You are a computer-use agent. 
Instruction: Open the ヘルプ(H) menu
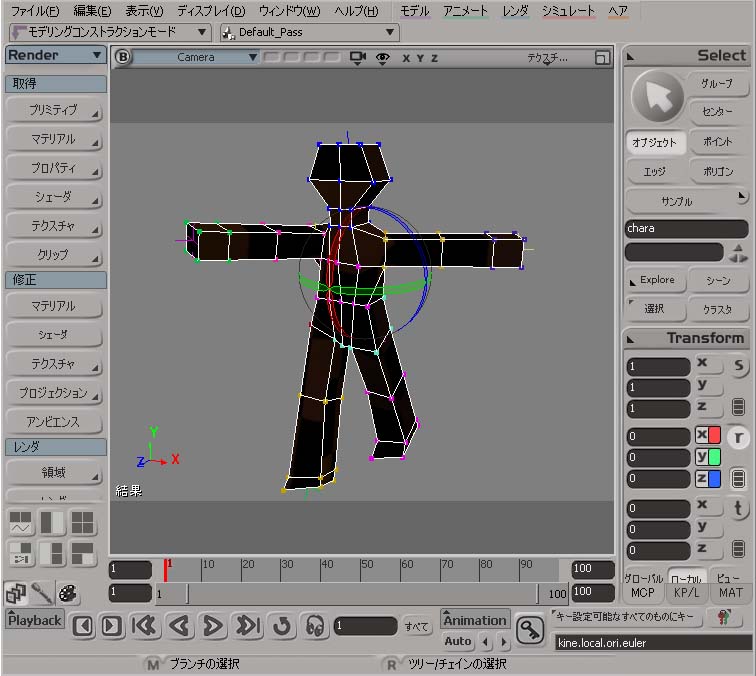[356, 11]
